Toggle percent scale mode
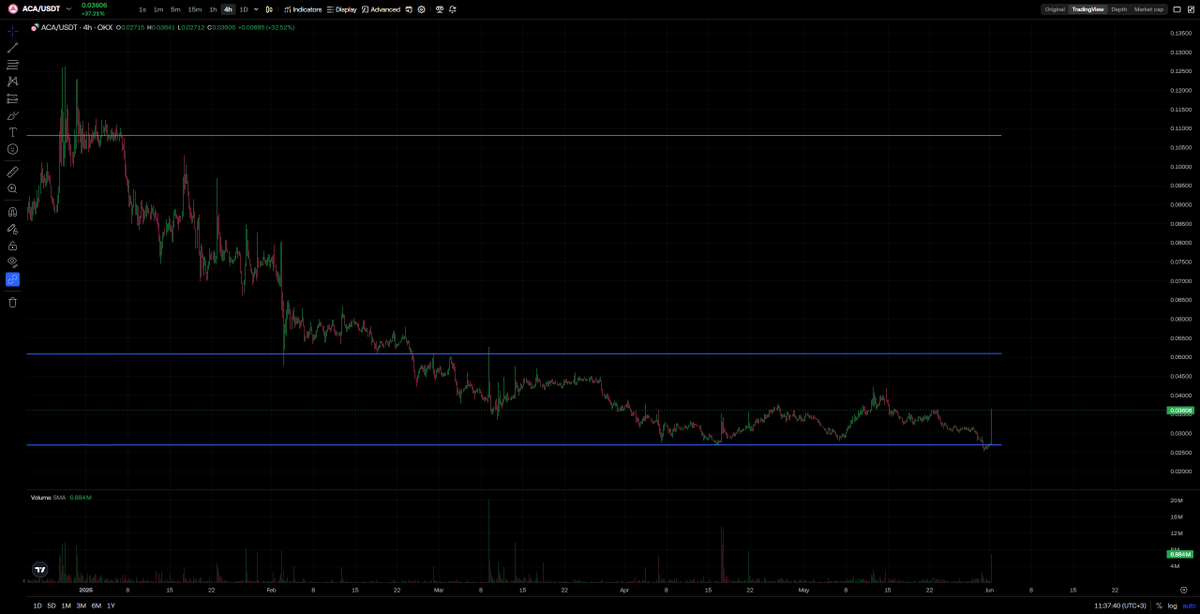 tap(1159, 606)
